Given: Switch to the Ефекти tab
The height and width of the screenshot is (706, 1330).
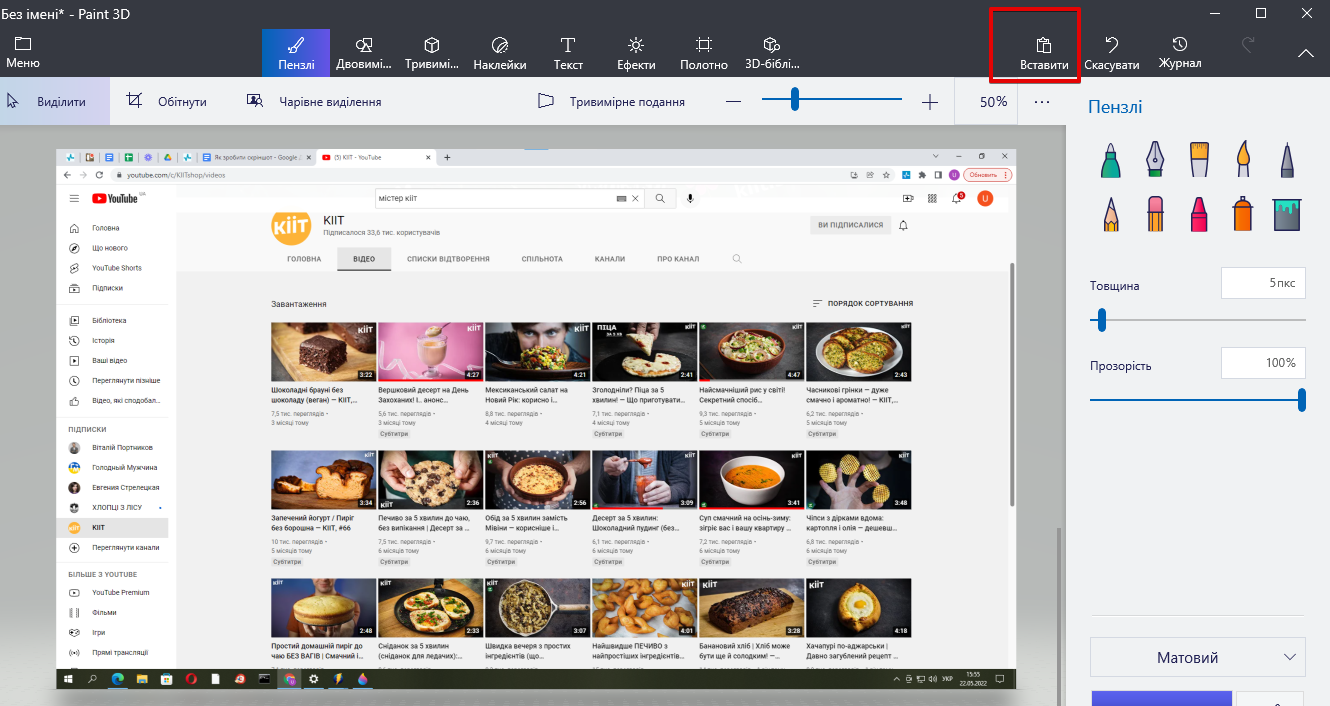Looking at the screenshot, I should pyautogui.click(x=636, y=52).
